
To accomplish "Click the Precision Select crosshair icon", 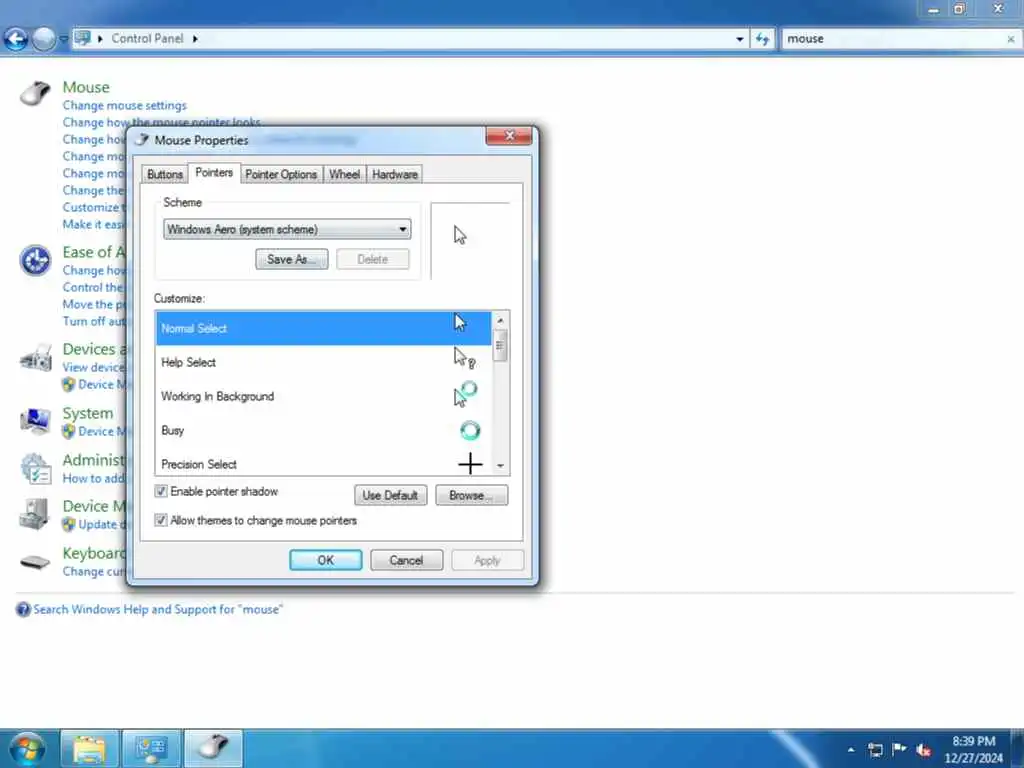I will pos(470,464).
